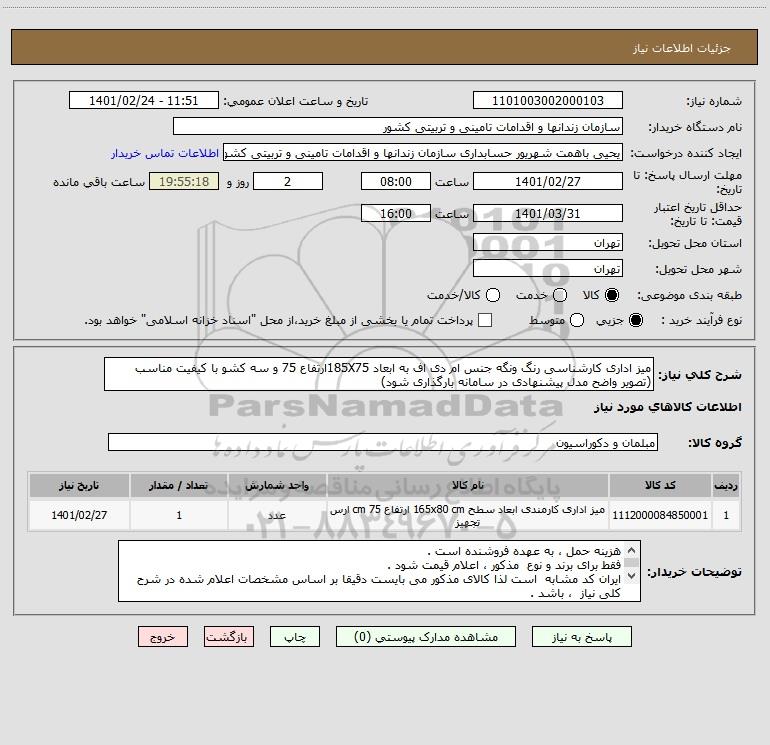Click the delivery city تهران field
The height and width of the screenshot is (745, 770).
pyautogui.click(x=548, y=269)
